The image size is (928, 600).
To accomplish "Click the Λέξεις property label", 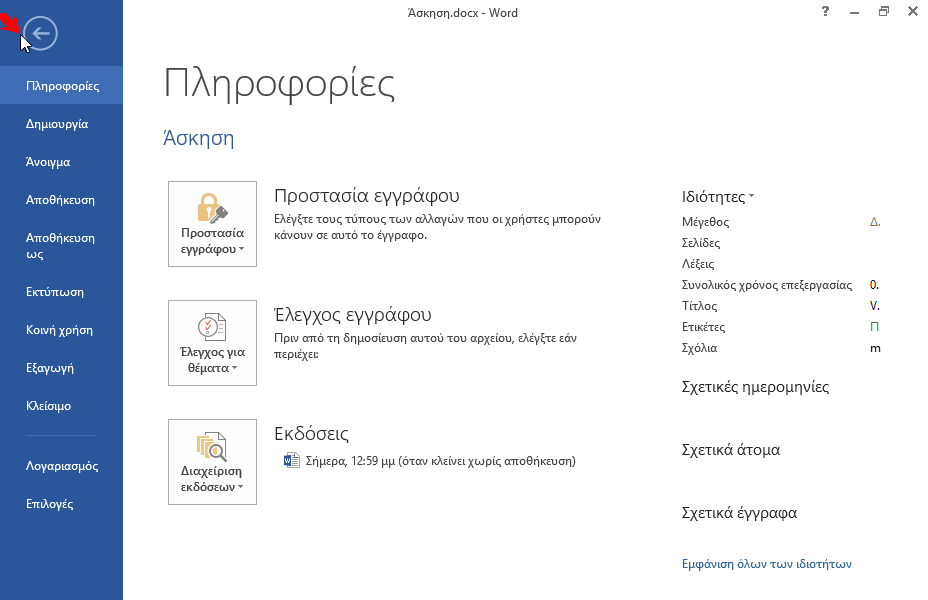I will click(x=698, y=264).
